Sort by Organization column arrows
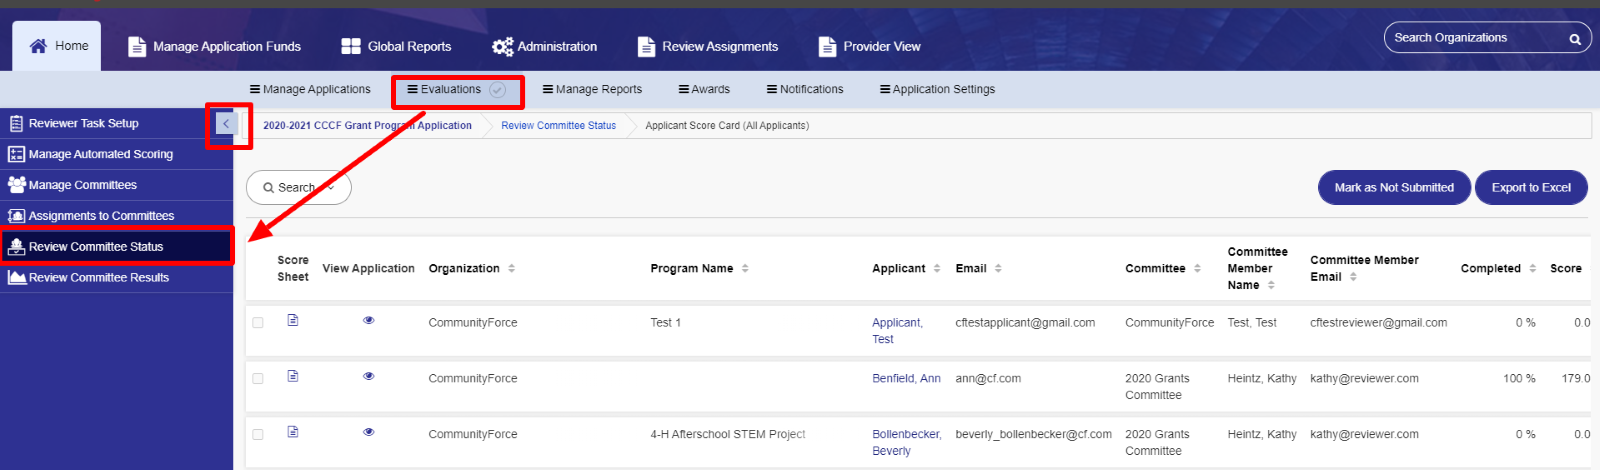Image resolution: width=1600 pixels, height=470 pixels. coord(511,268)
